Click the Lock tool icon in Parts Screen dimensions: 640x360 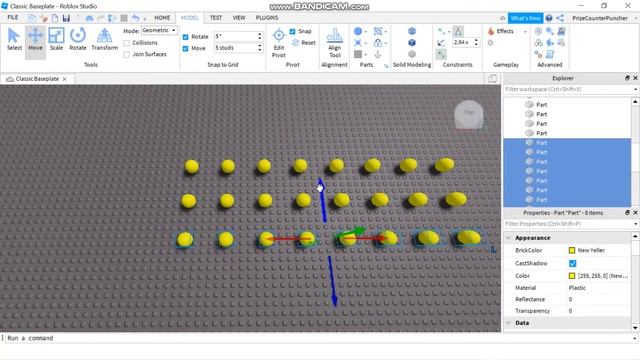pos(378,43)
